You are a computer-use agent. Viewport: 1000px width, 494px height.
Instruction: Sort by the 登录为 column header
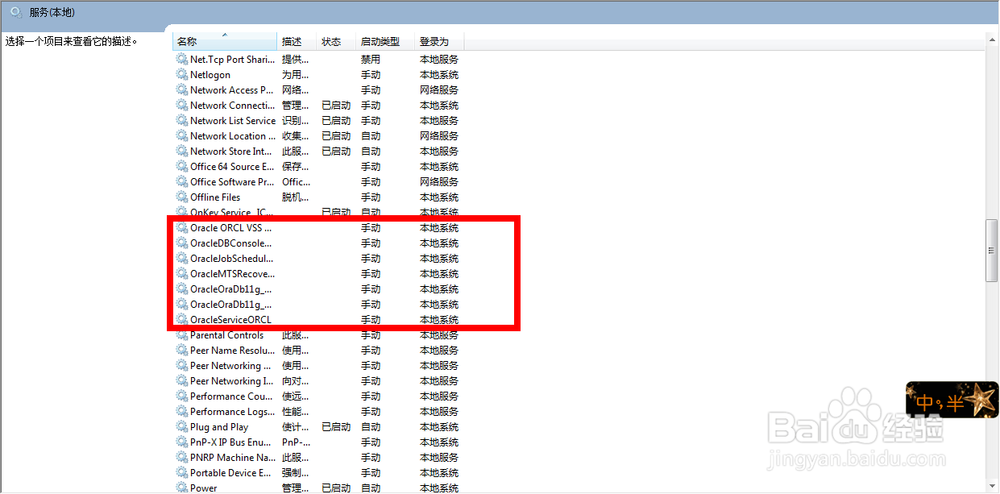point(439,41)
